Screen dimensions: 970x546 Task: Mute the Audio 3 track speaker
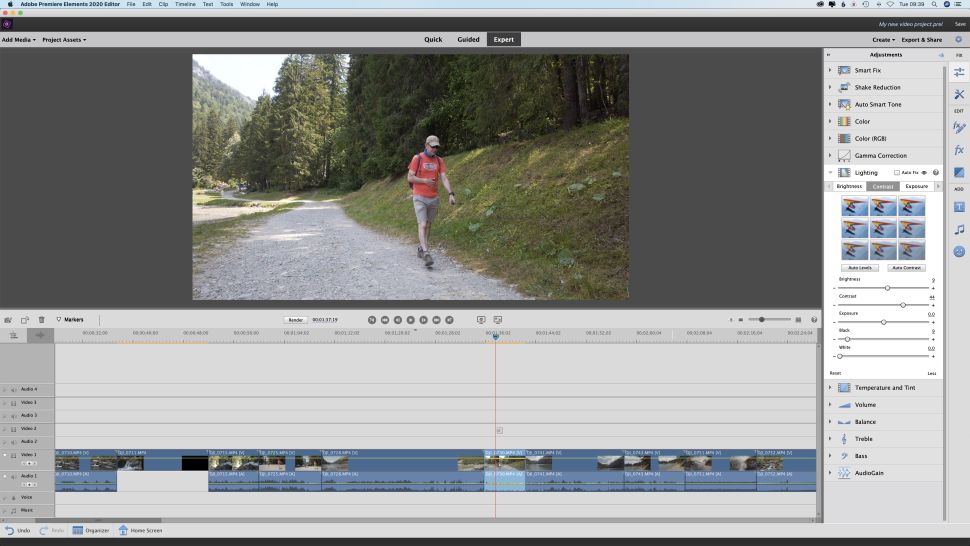click(x=13, y=416)
